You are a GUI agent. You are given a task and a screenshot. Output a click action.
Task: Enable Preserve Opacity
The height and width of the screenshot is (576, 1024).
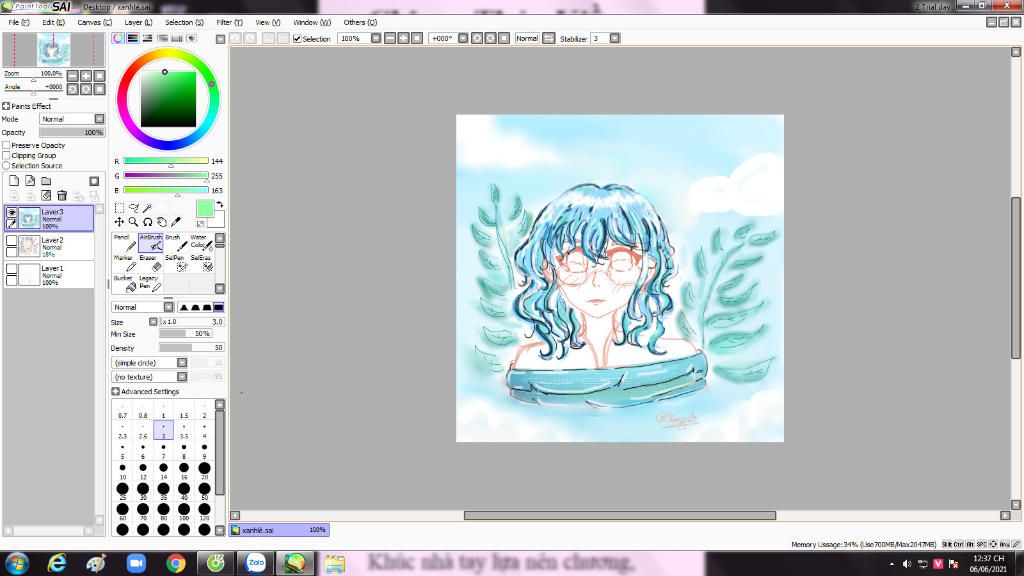click(7, 145)
